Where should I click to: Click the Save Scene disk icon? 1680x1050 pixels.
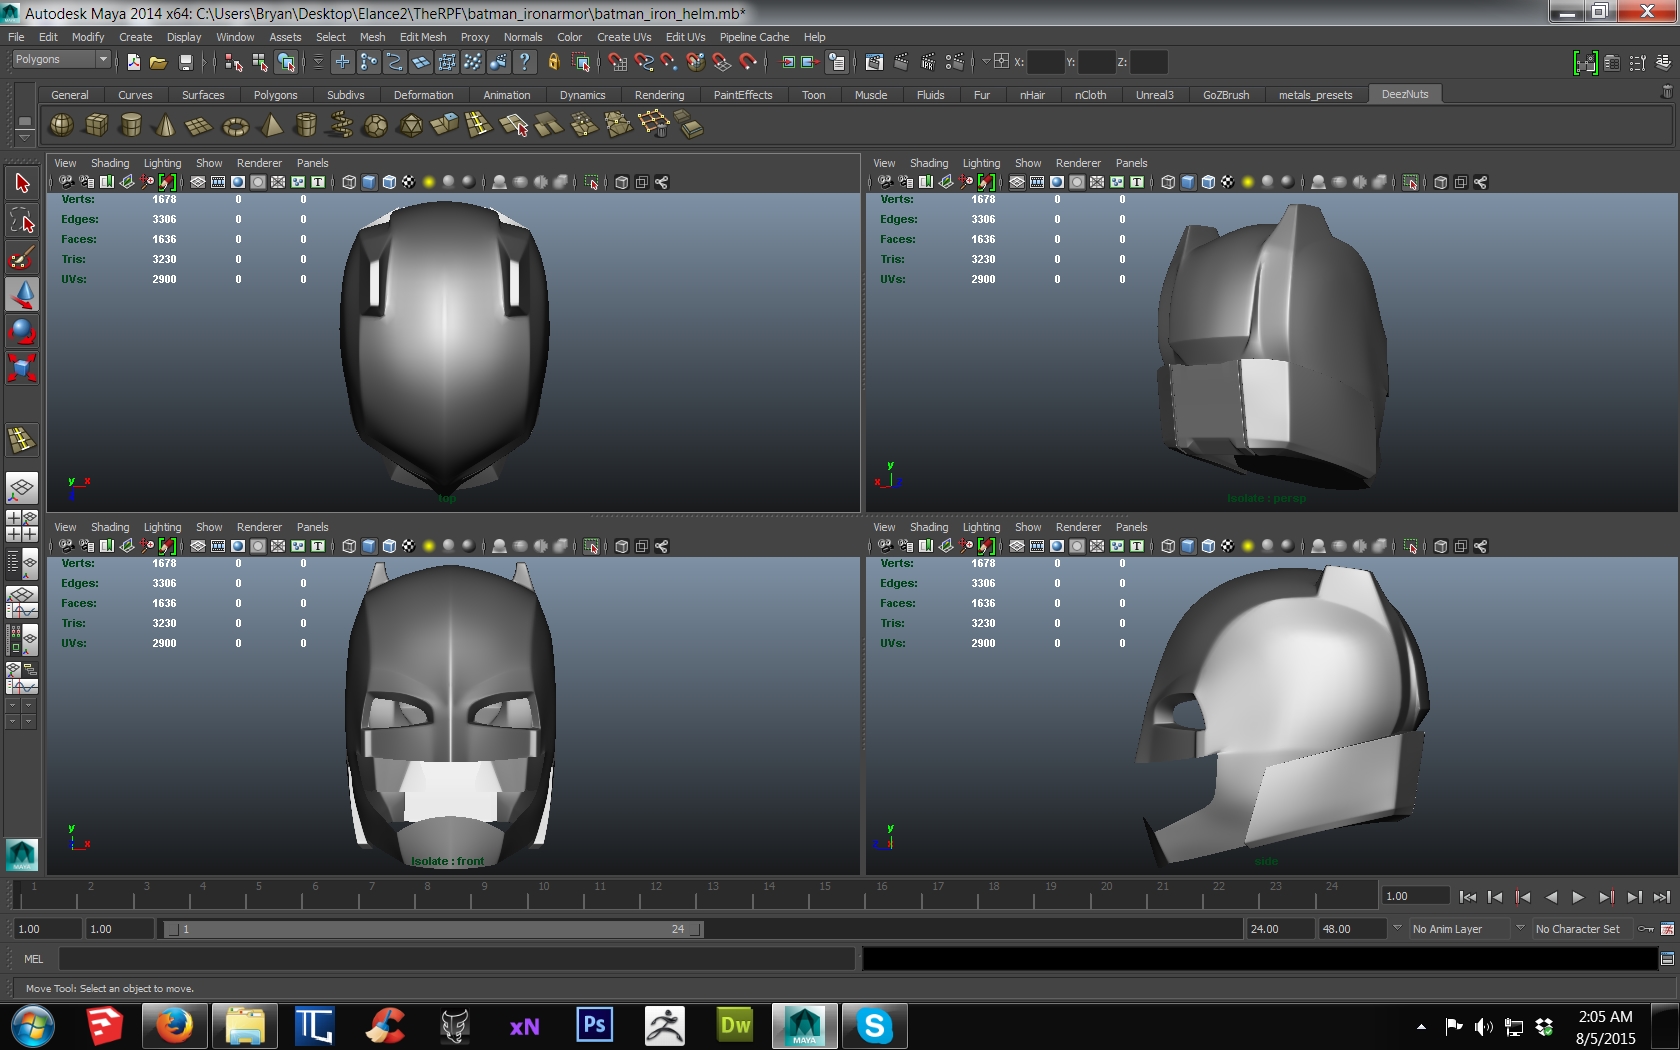(185, 62)
